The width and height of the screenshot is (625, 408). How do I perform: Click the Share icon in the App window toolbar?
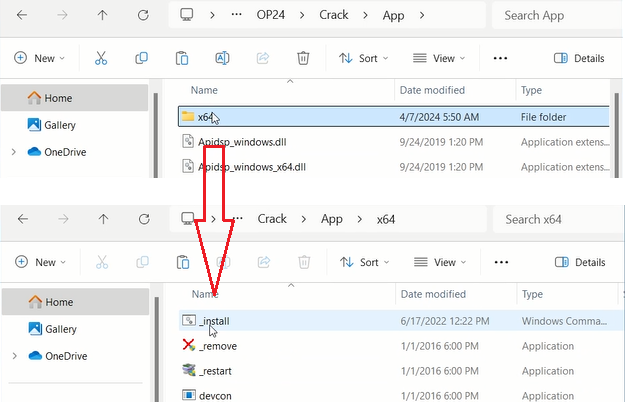[264, 58]
